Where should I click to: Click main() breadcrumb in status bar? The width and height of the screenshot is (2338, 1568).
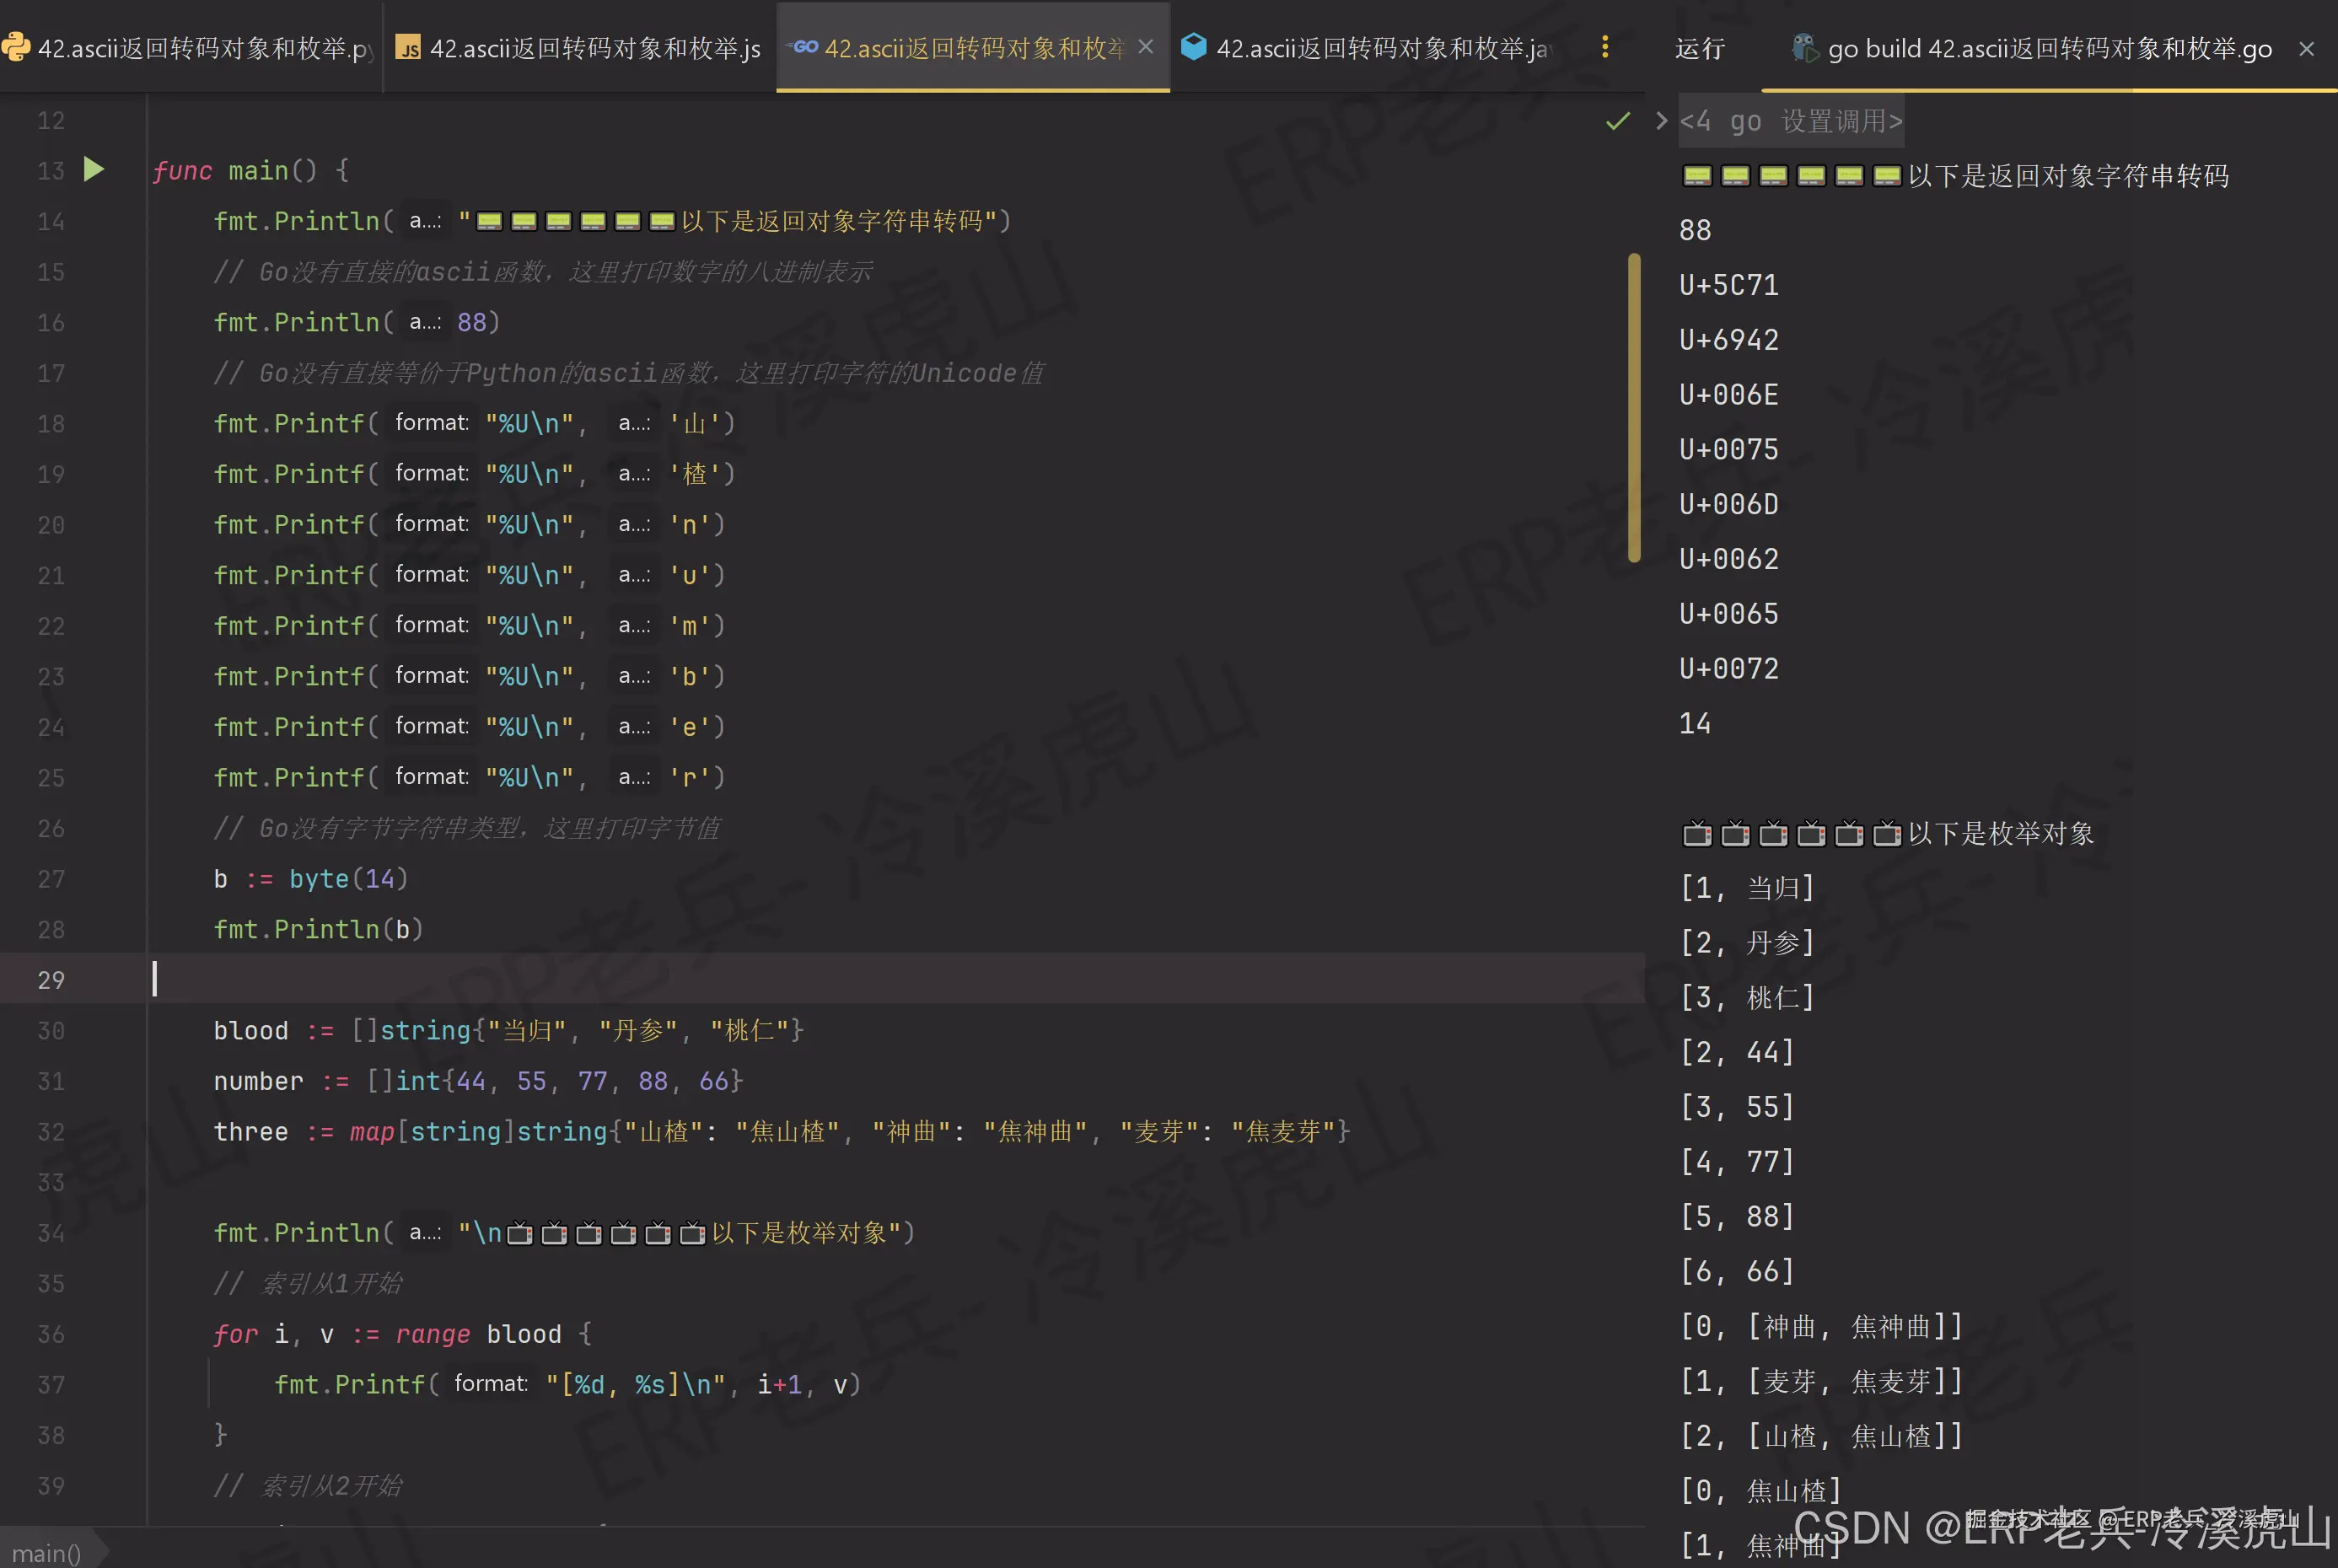tap(46, 1552)
